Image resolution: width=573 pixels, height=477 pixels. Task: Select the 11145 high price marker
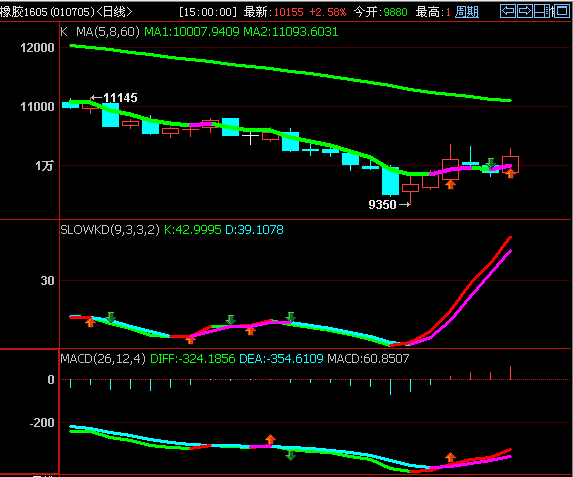click(114, 98)
